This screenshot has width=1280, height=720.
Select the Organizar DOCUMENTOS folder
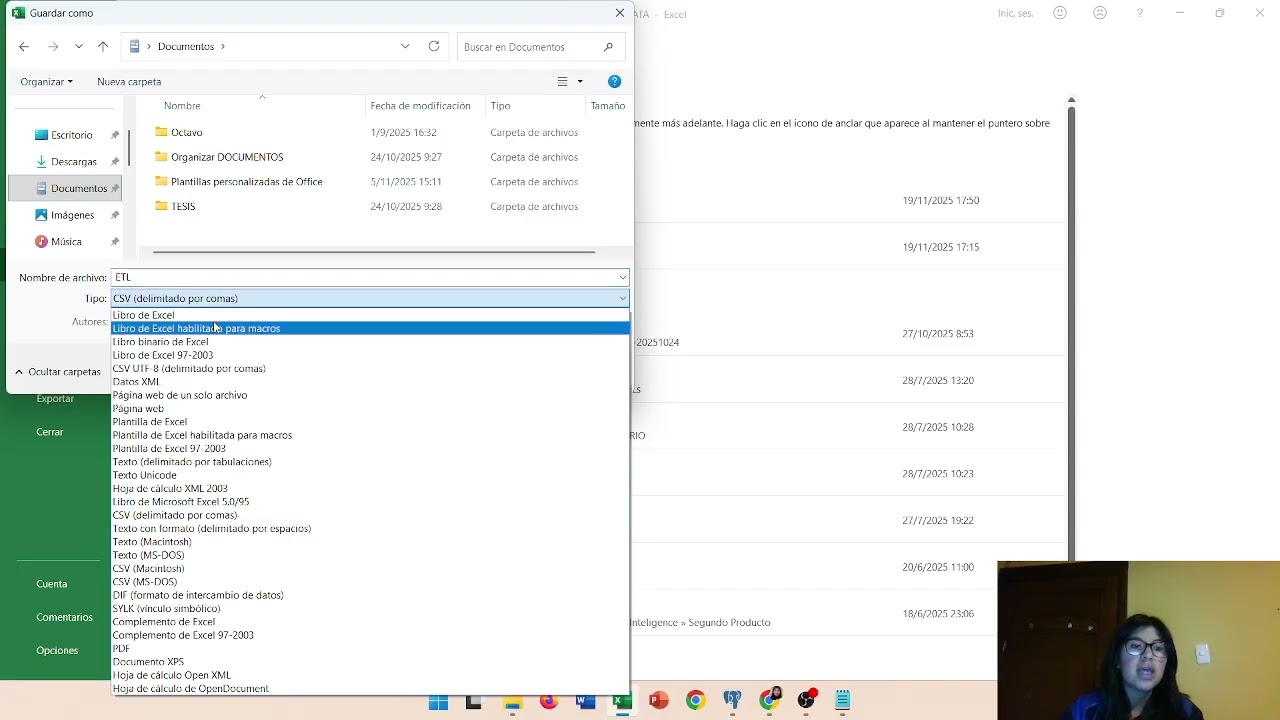click(x=227, y=157)
